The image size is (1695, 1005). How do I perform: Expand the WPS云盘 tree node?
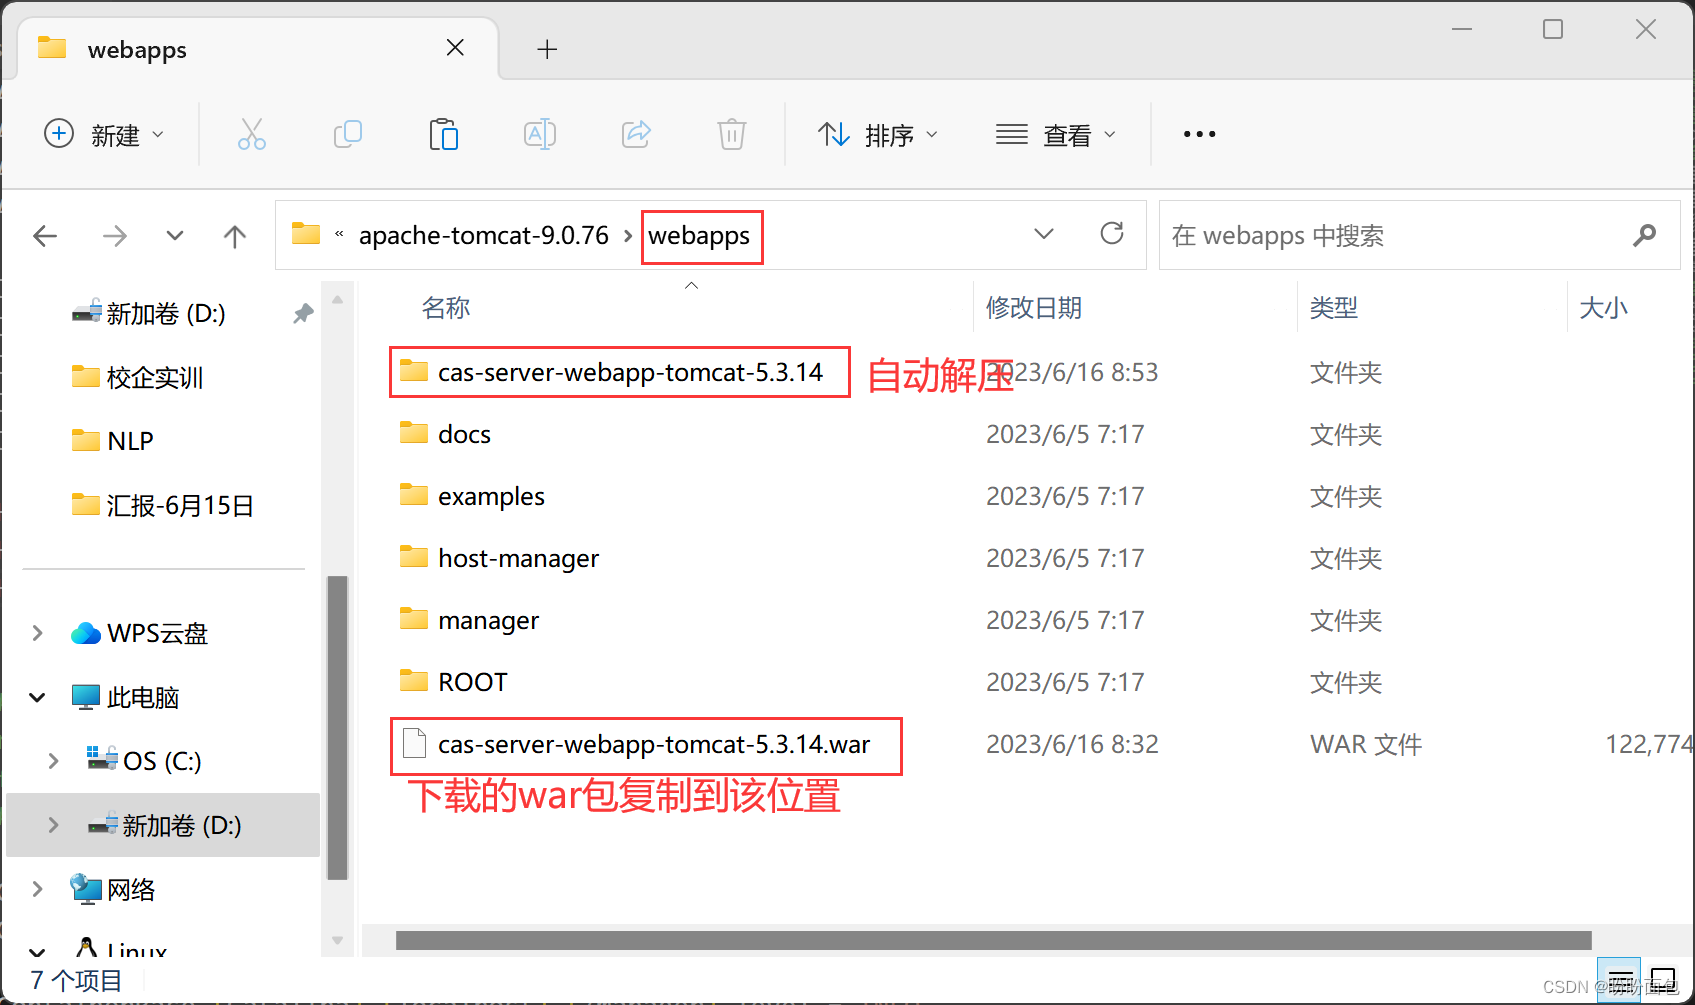[37, 633]
